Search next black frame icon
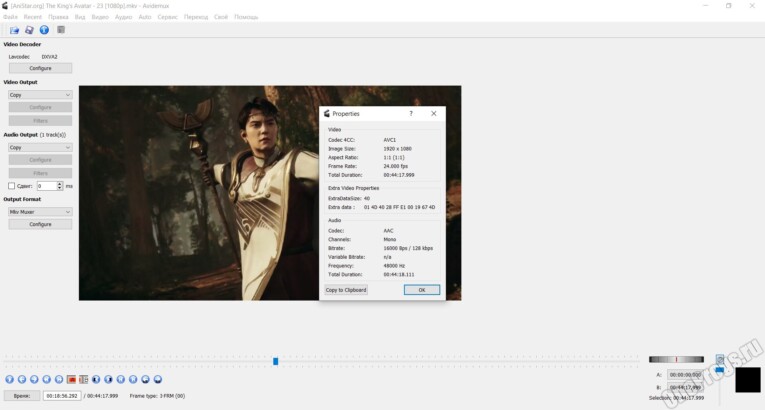Image resolution: width=765 pixels, height=410 pixels. coord(108,379)
